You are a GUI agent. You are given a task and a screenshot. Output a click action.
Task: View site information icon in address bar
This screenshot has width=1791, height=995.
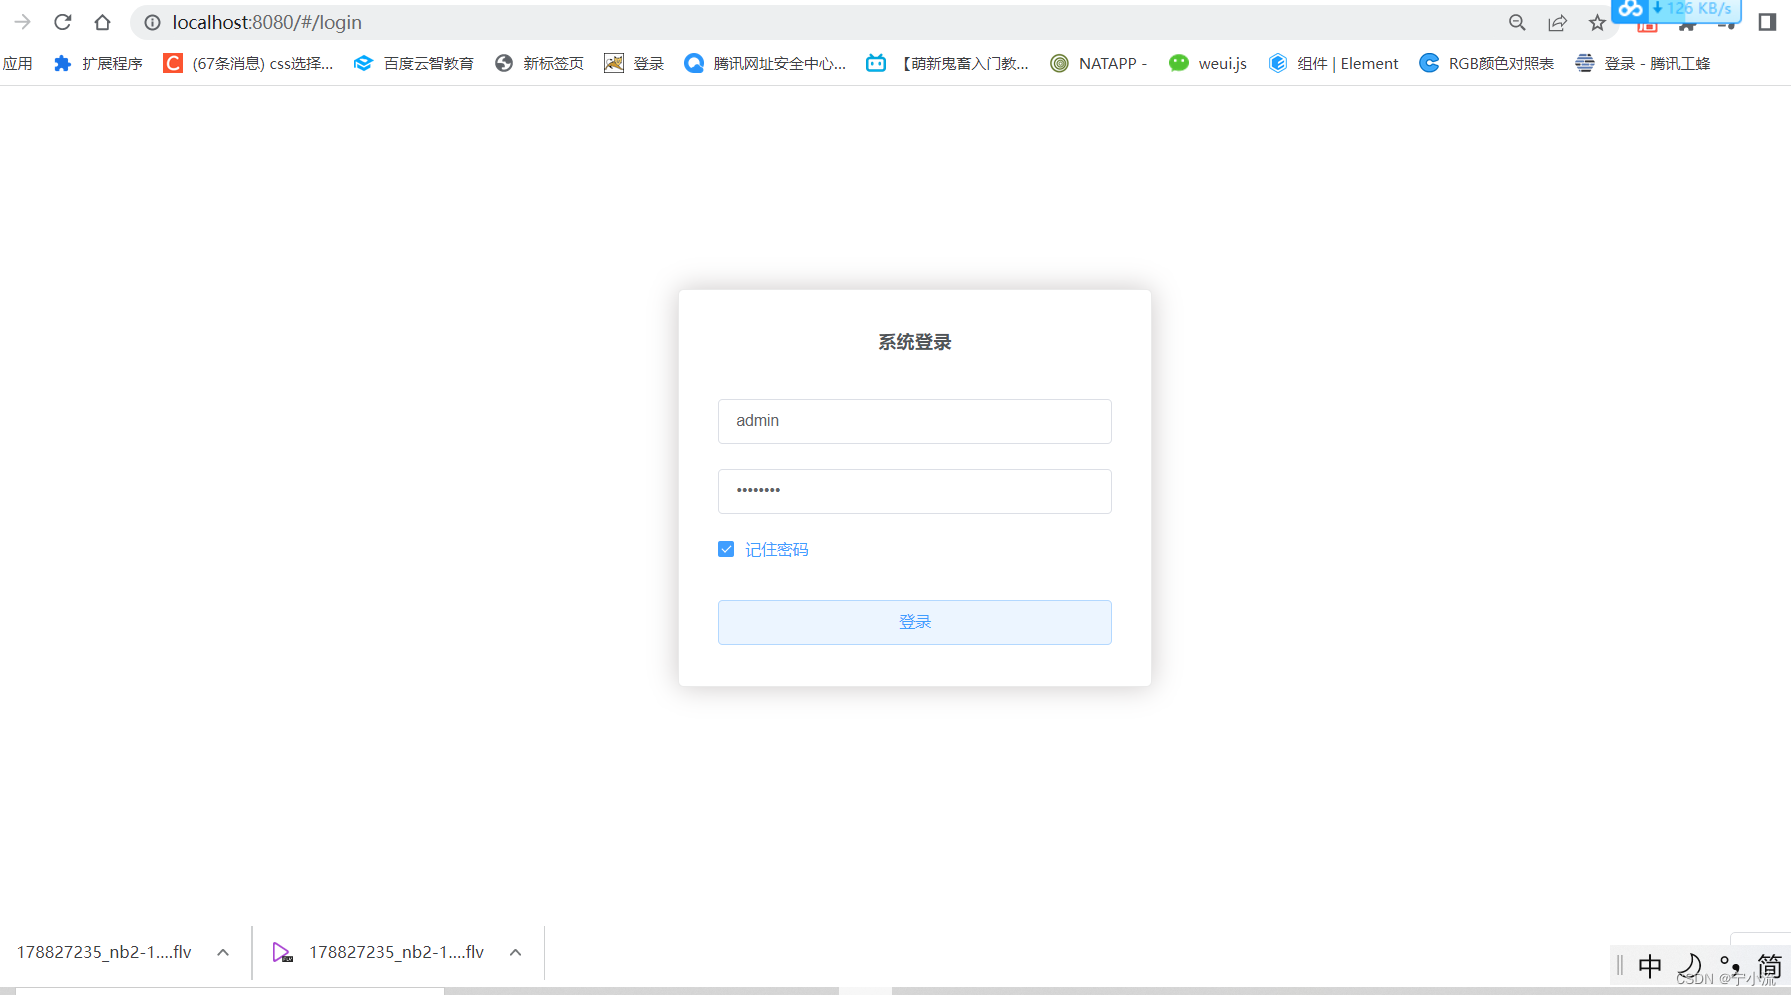click(x=152, y=22)
